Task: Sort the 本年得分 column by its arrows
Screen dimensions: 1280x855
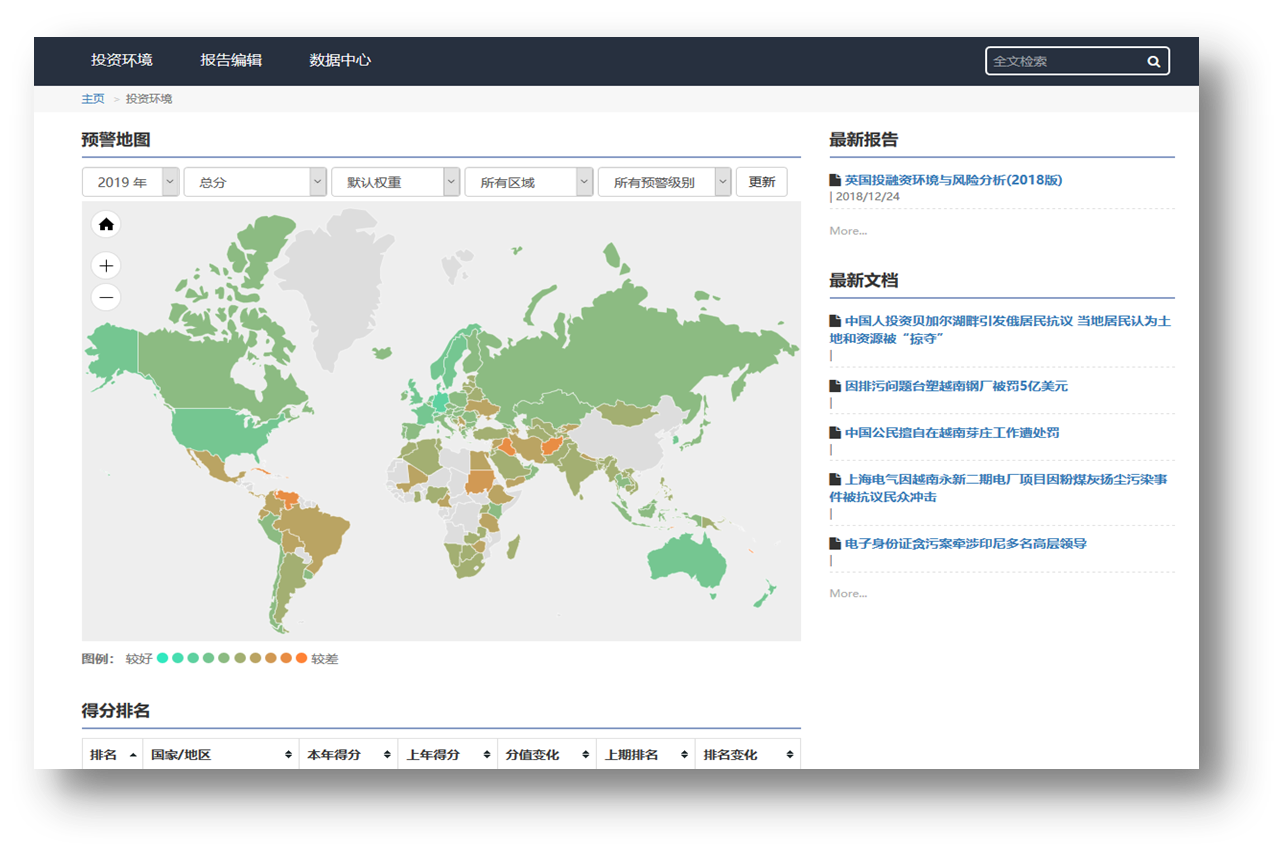Action: (x=387, y=755)
